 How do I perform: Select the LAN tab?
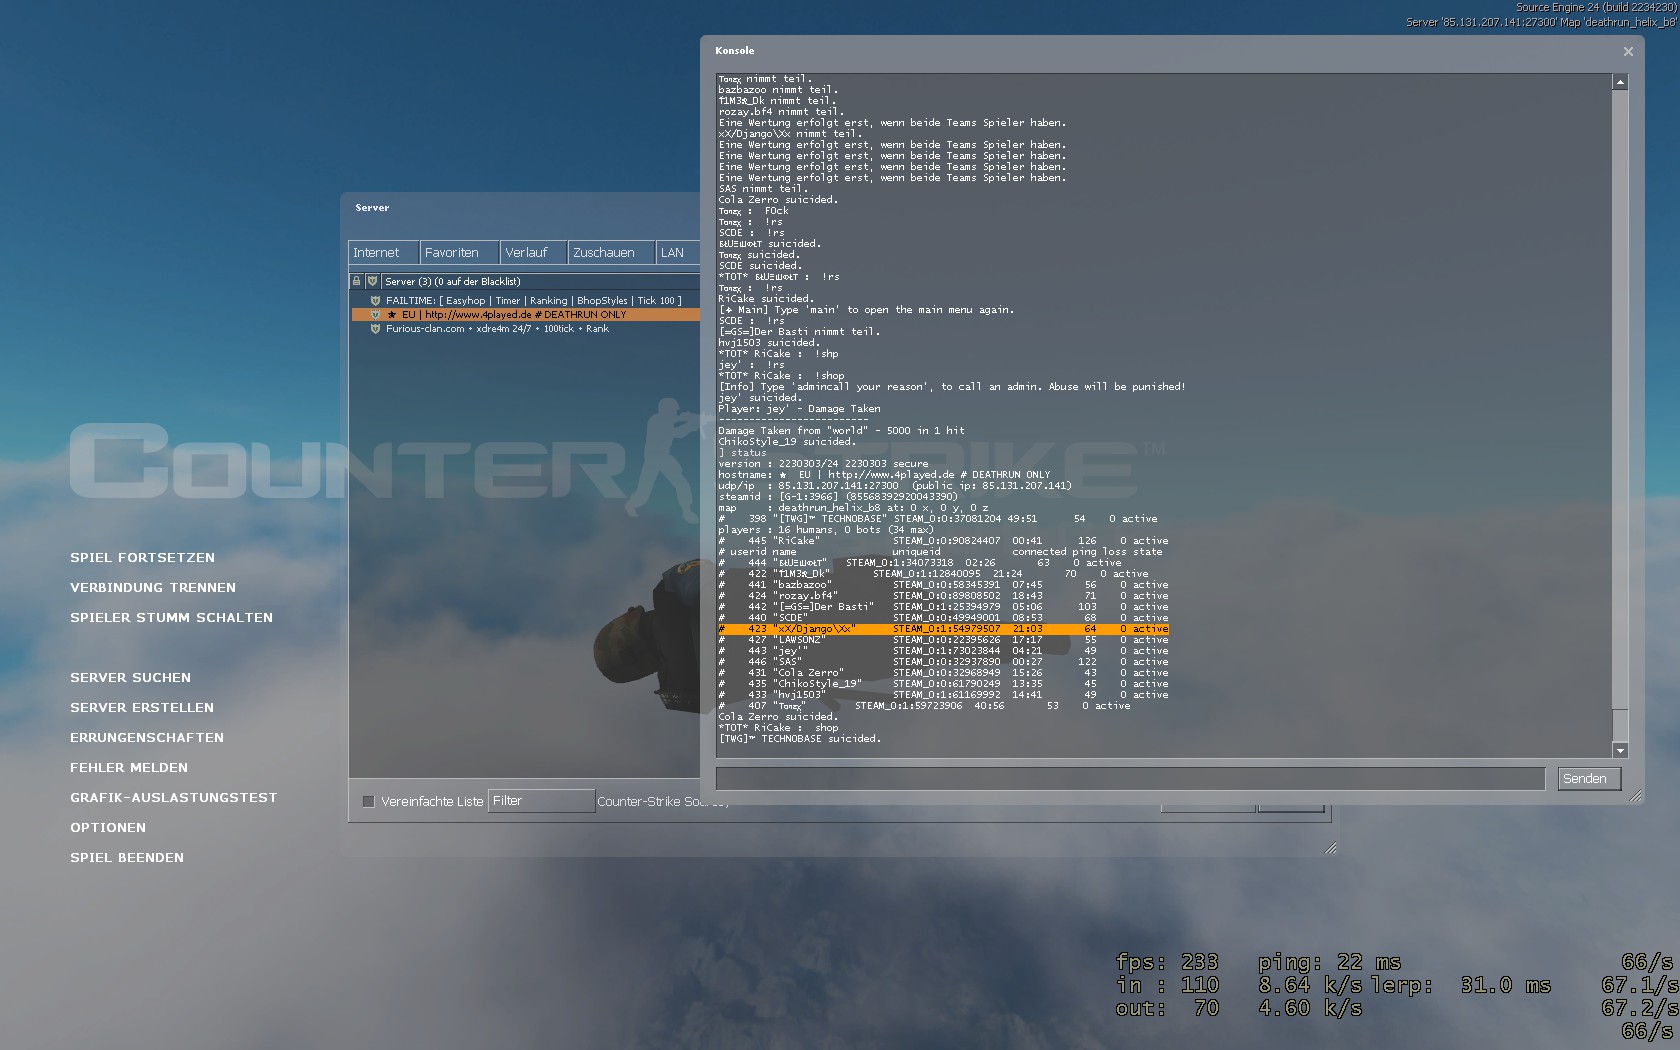678,253
